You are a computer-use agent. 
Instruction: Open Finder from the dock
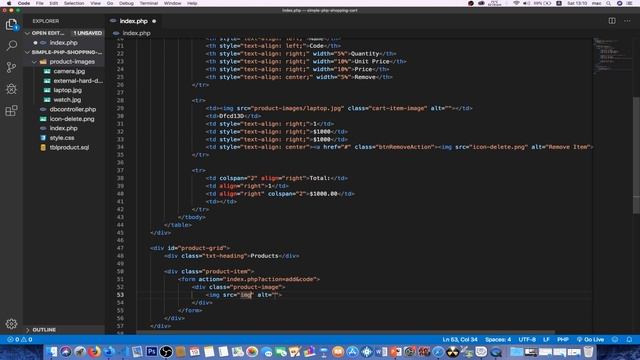[51, 351]
